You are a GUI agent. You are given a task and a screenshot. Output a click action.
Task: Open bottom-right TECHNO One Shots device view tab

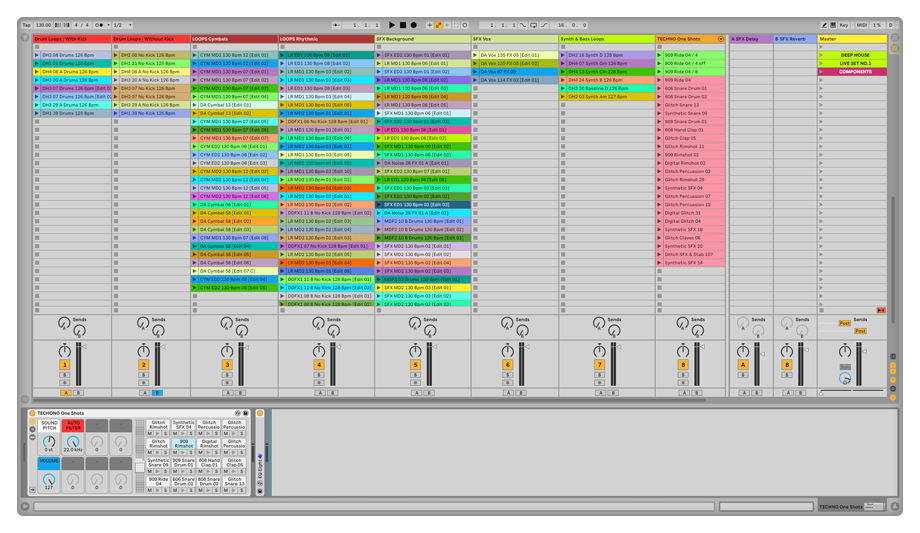(851, 506)
